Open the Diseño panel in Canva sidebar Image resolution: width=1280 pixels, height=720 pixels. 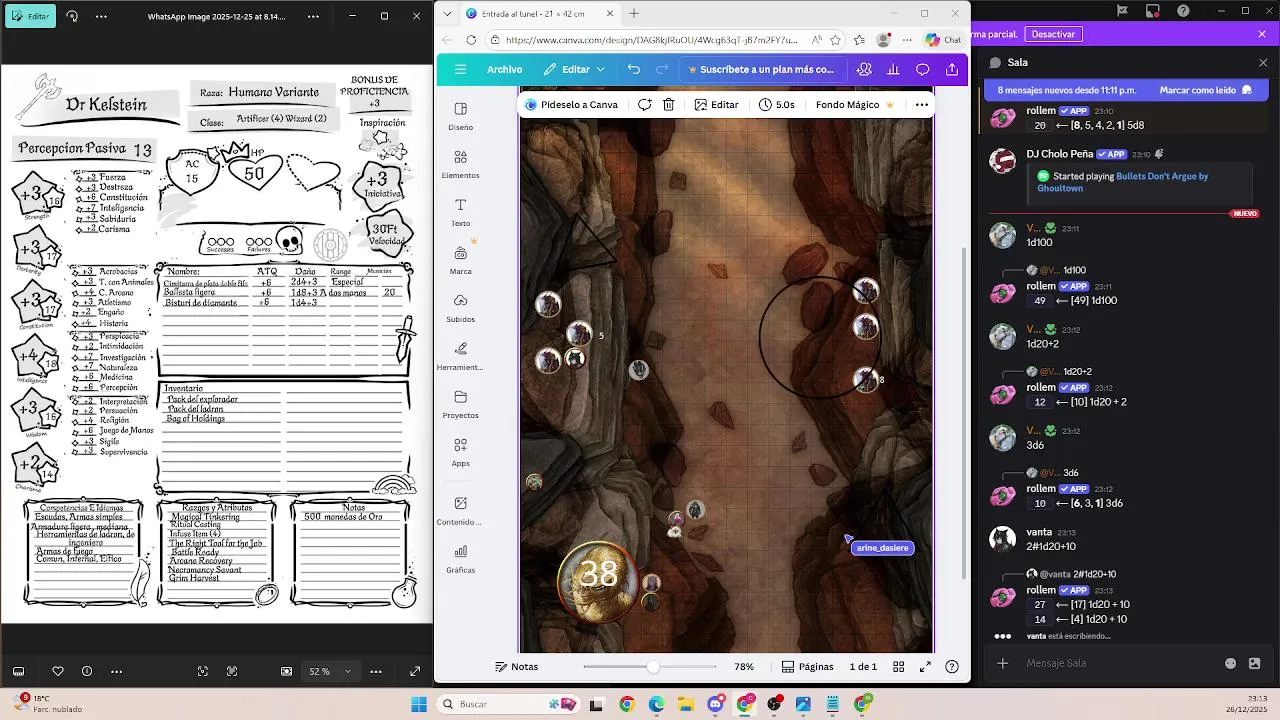[460, 116]
